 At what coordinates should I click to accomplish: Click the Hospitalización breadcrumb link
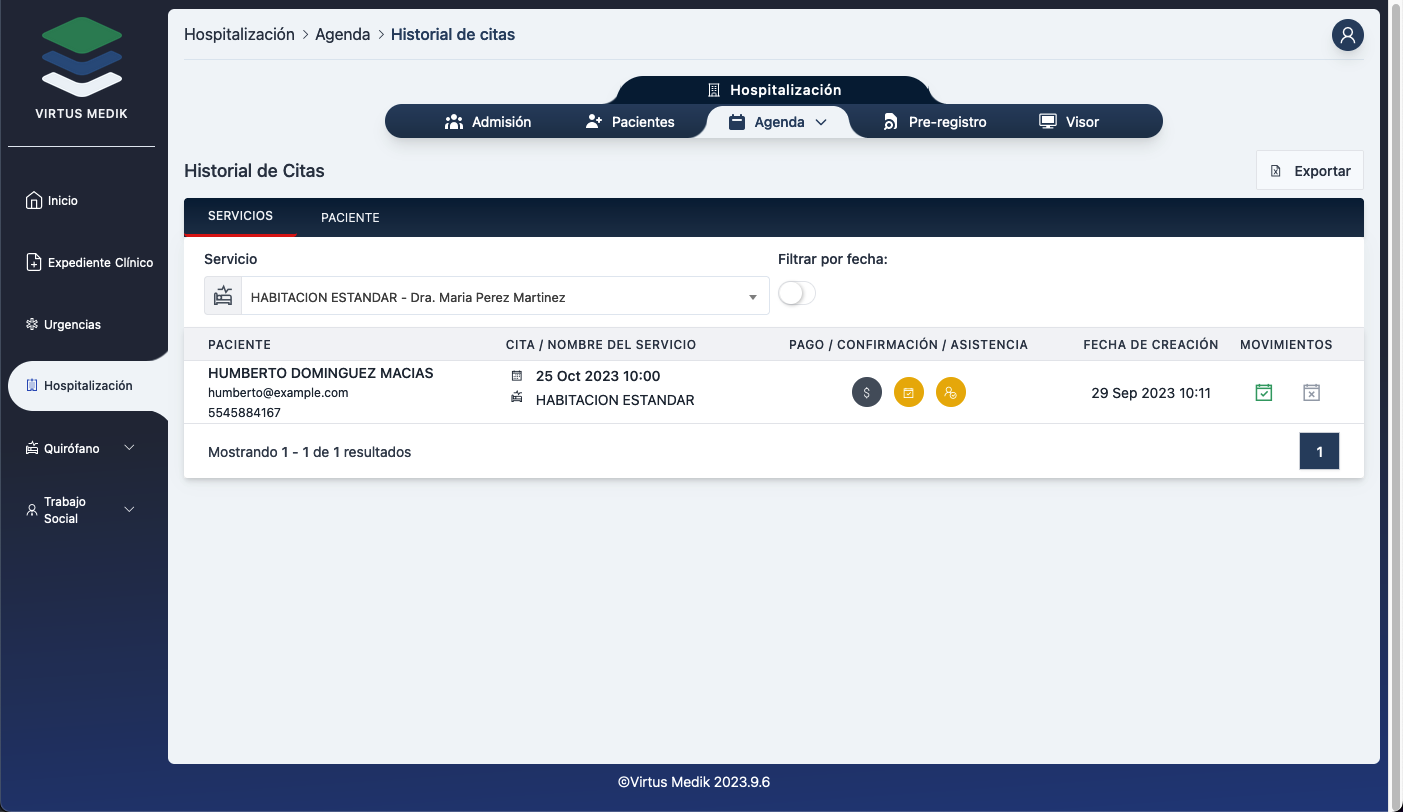pyautogui.click(x=239, y=35)
